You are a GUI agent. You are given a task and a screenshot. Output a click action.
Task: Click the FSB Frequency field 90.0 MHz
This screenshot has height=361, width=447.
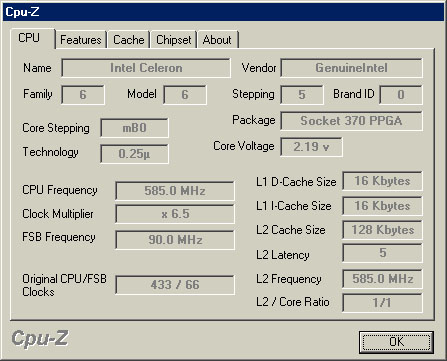coord(175,240)
